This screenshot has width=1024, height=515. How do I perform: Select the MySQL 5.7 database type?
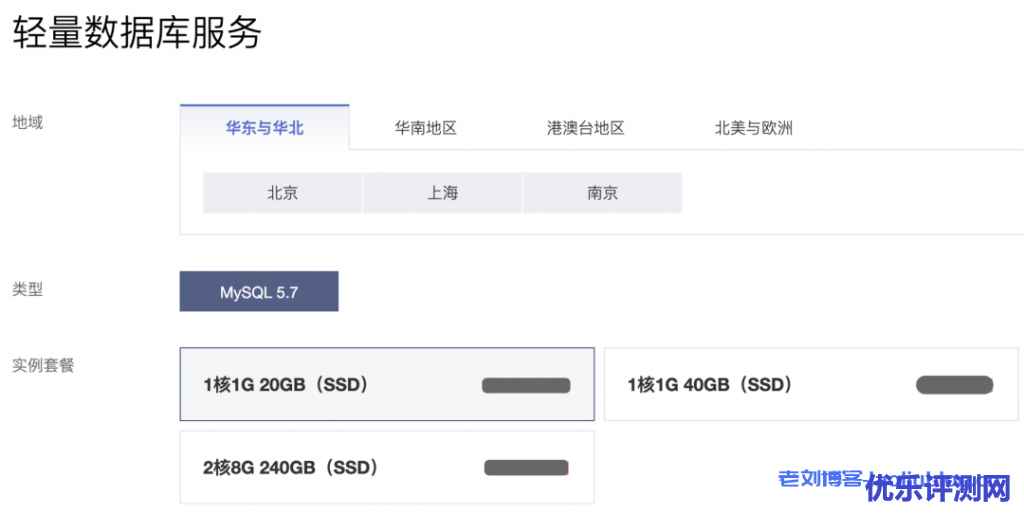tap(259, 292)
